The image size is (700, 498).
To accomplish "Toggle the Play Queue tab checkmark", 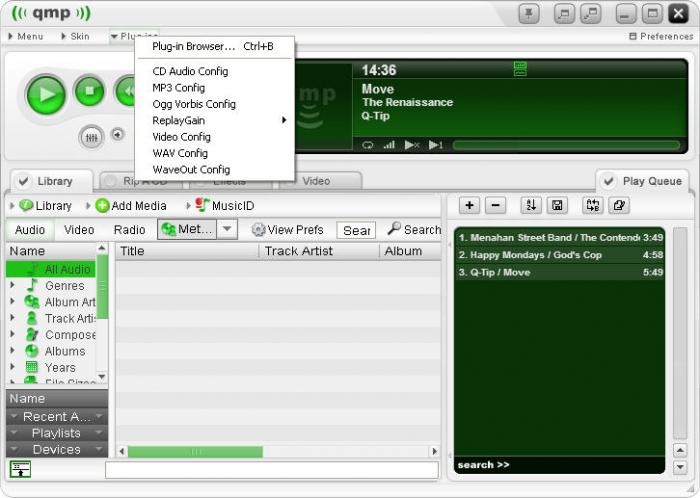I will coord(608,181).
